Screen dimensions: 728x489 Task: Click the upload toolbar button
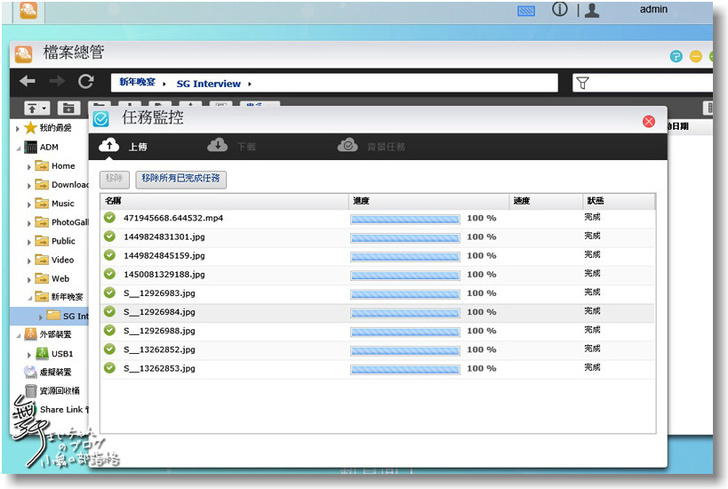coord(36,108)
